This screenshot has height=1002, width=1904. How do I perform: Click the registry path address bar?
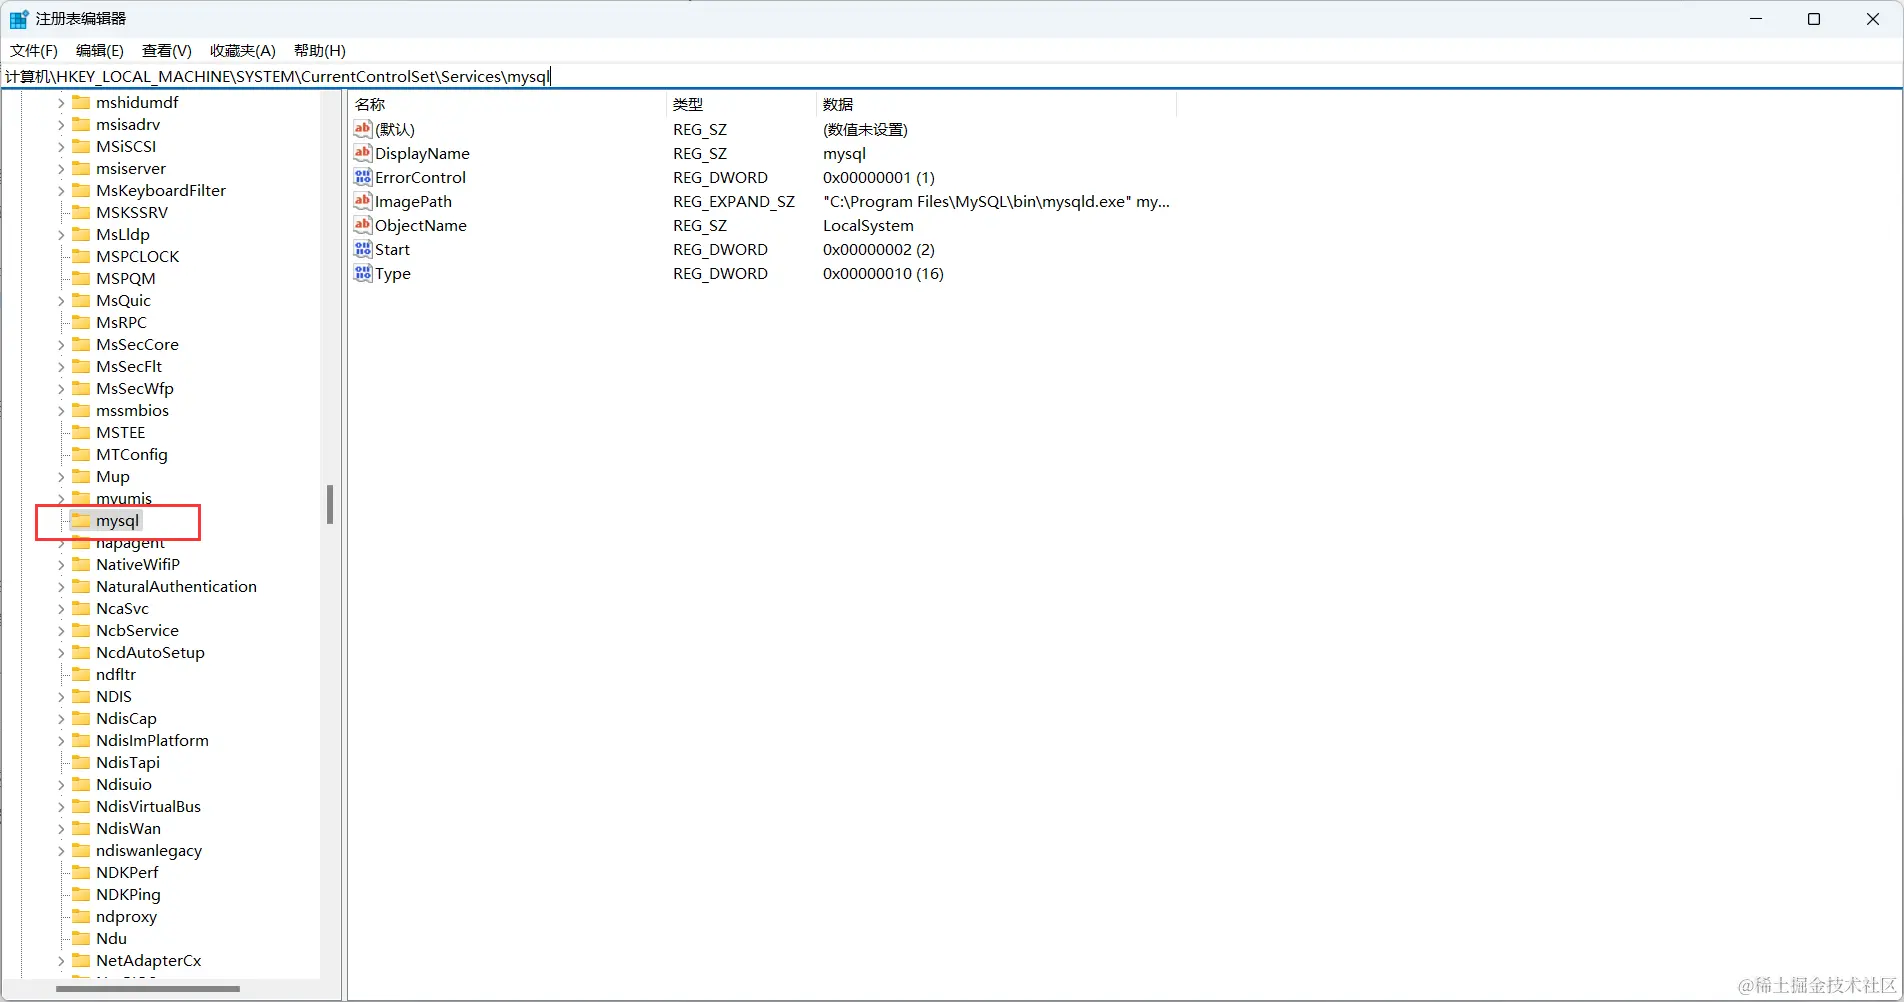pyautogui.click(x=951, y=76)
